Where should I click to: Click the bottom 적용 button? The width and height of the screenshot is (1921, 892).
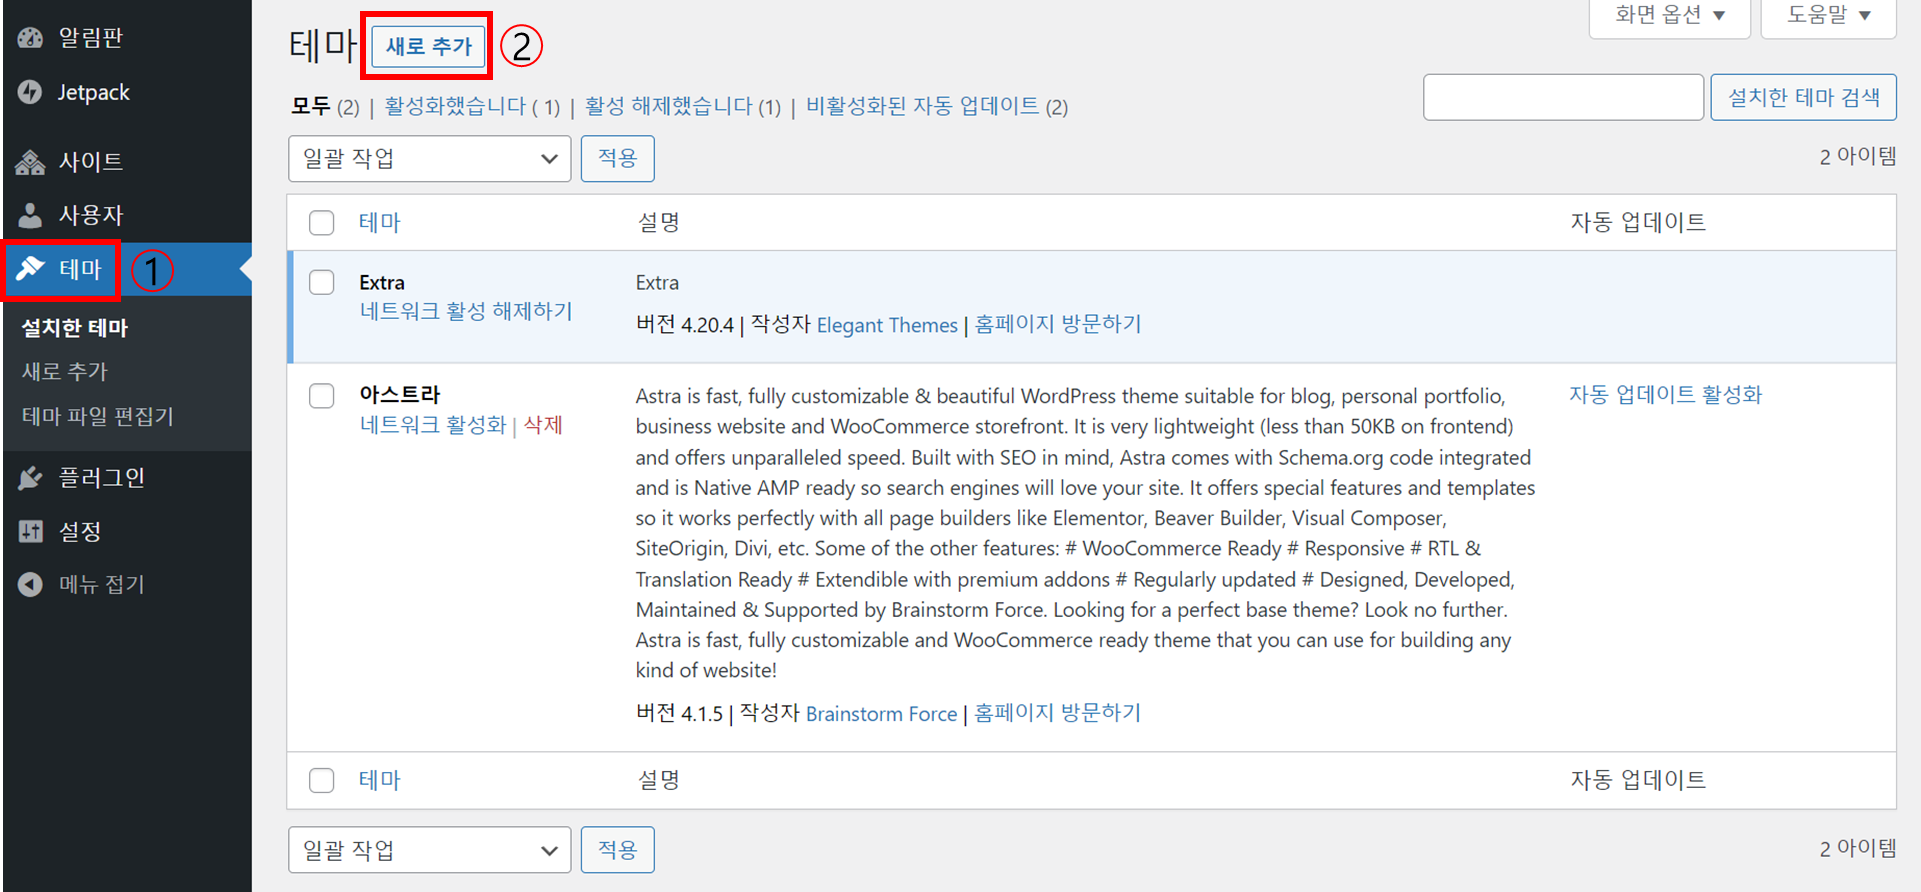(x=617, y=850)
